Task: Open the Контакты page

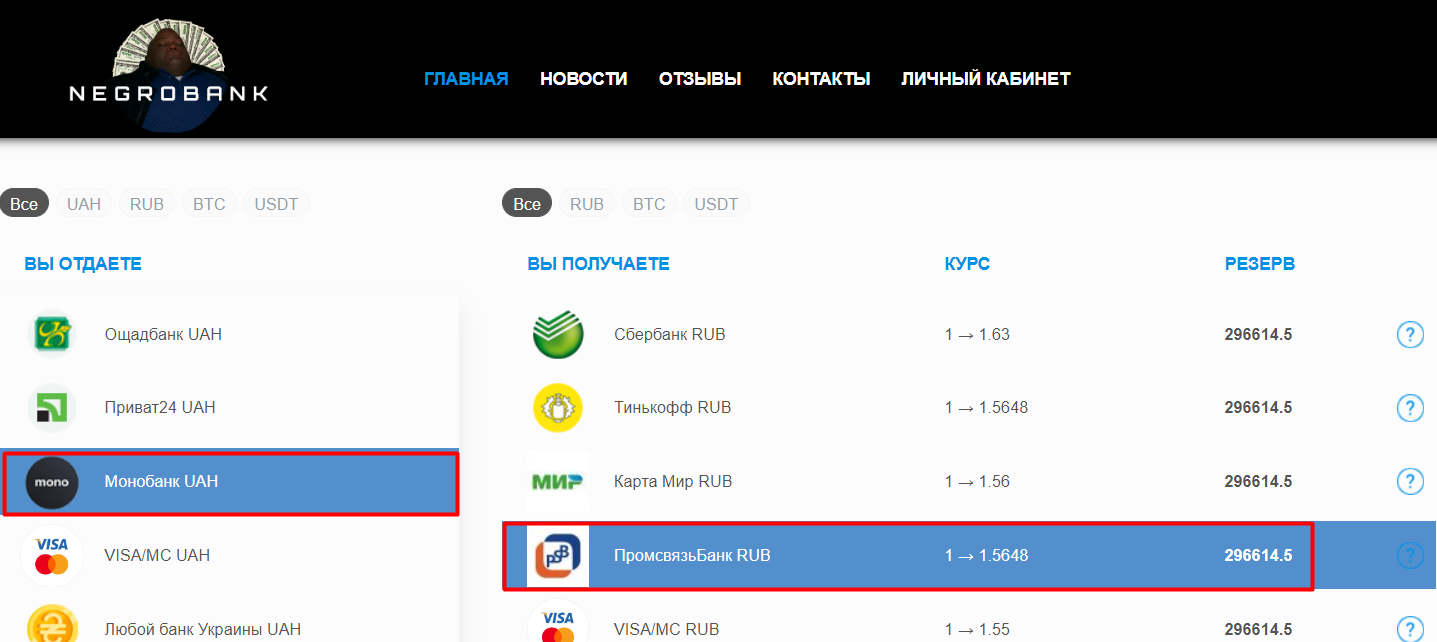Action: (x=821, y=79)
